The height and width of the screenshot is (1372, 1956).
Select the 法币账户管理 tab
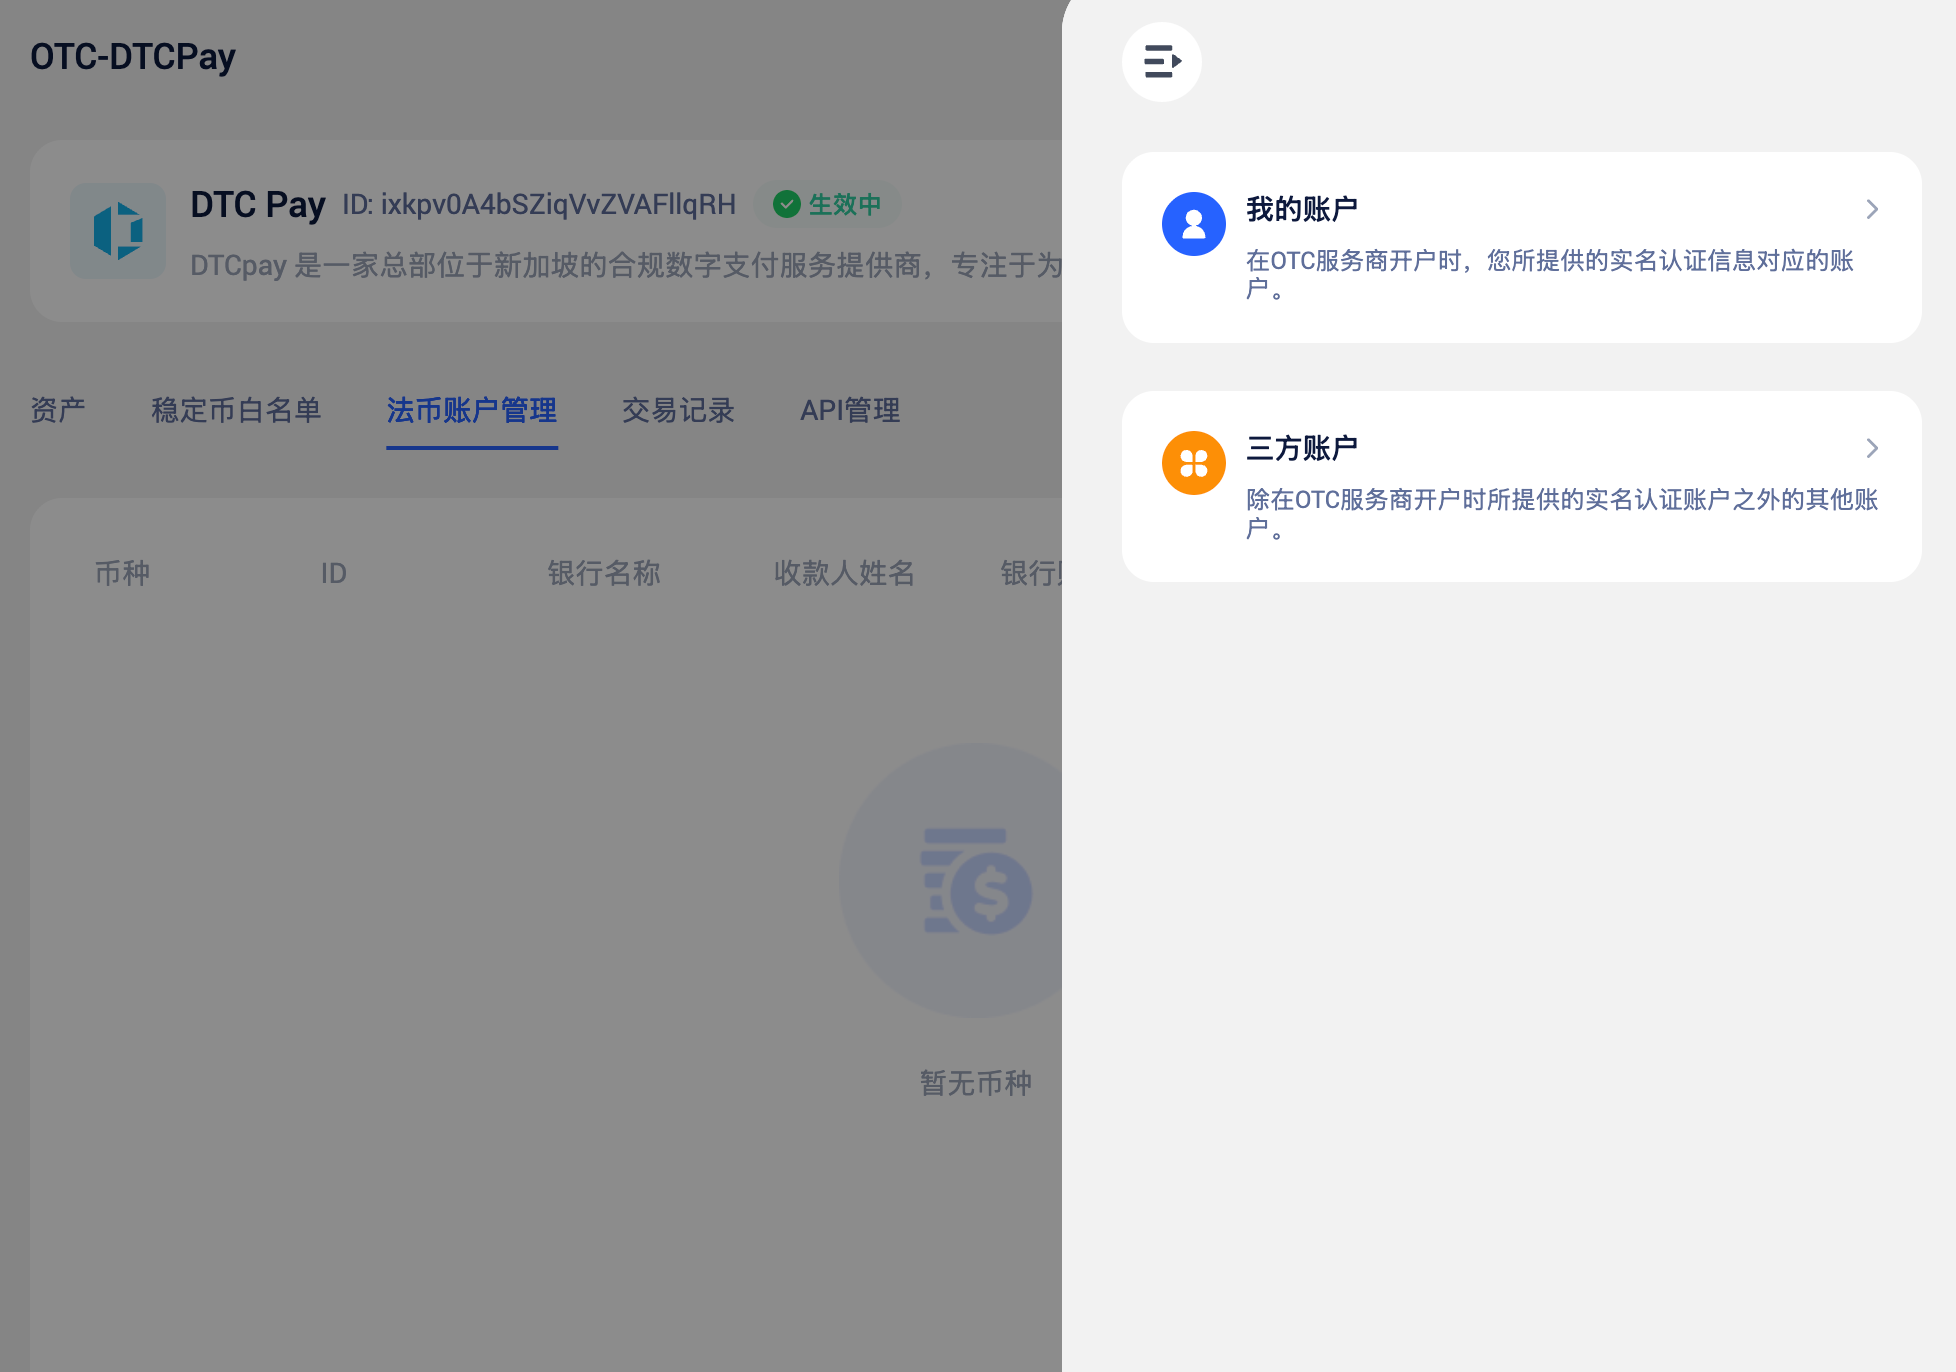coord(471,410)
